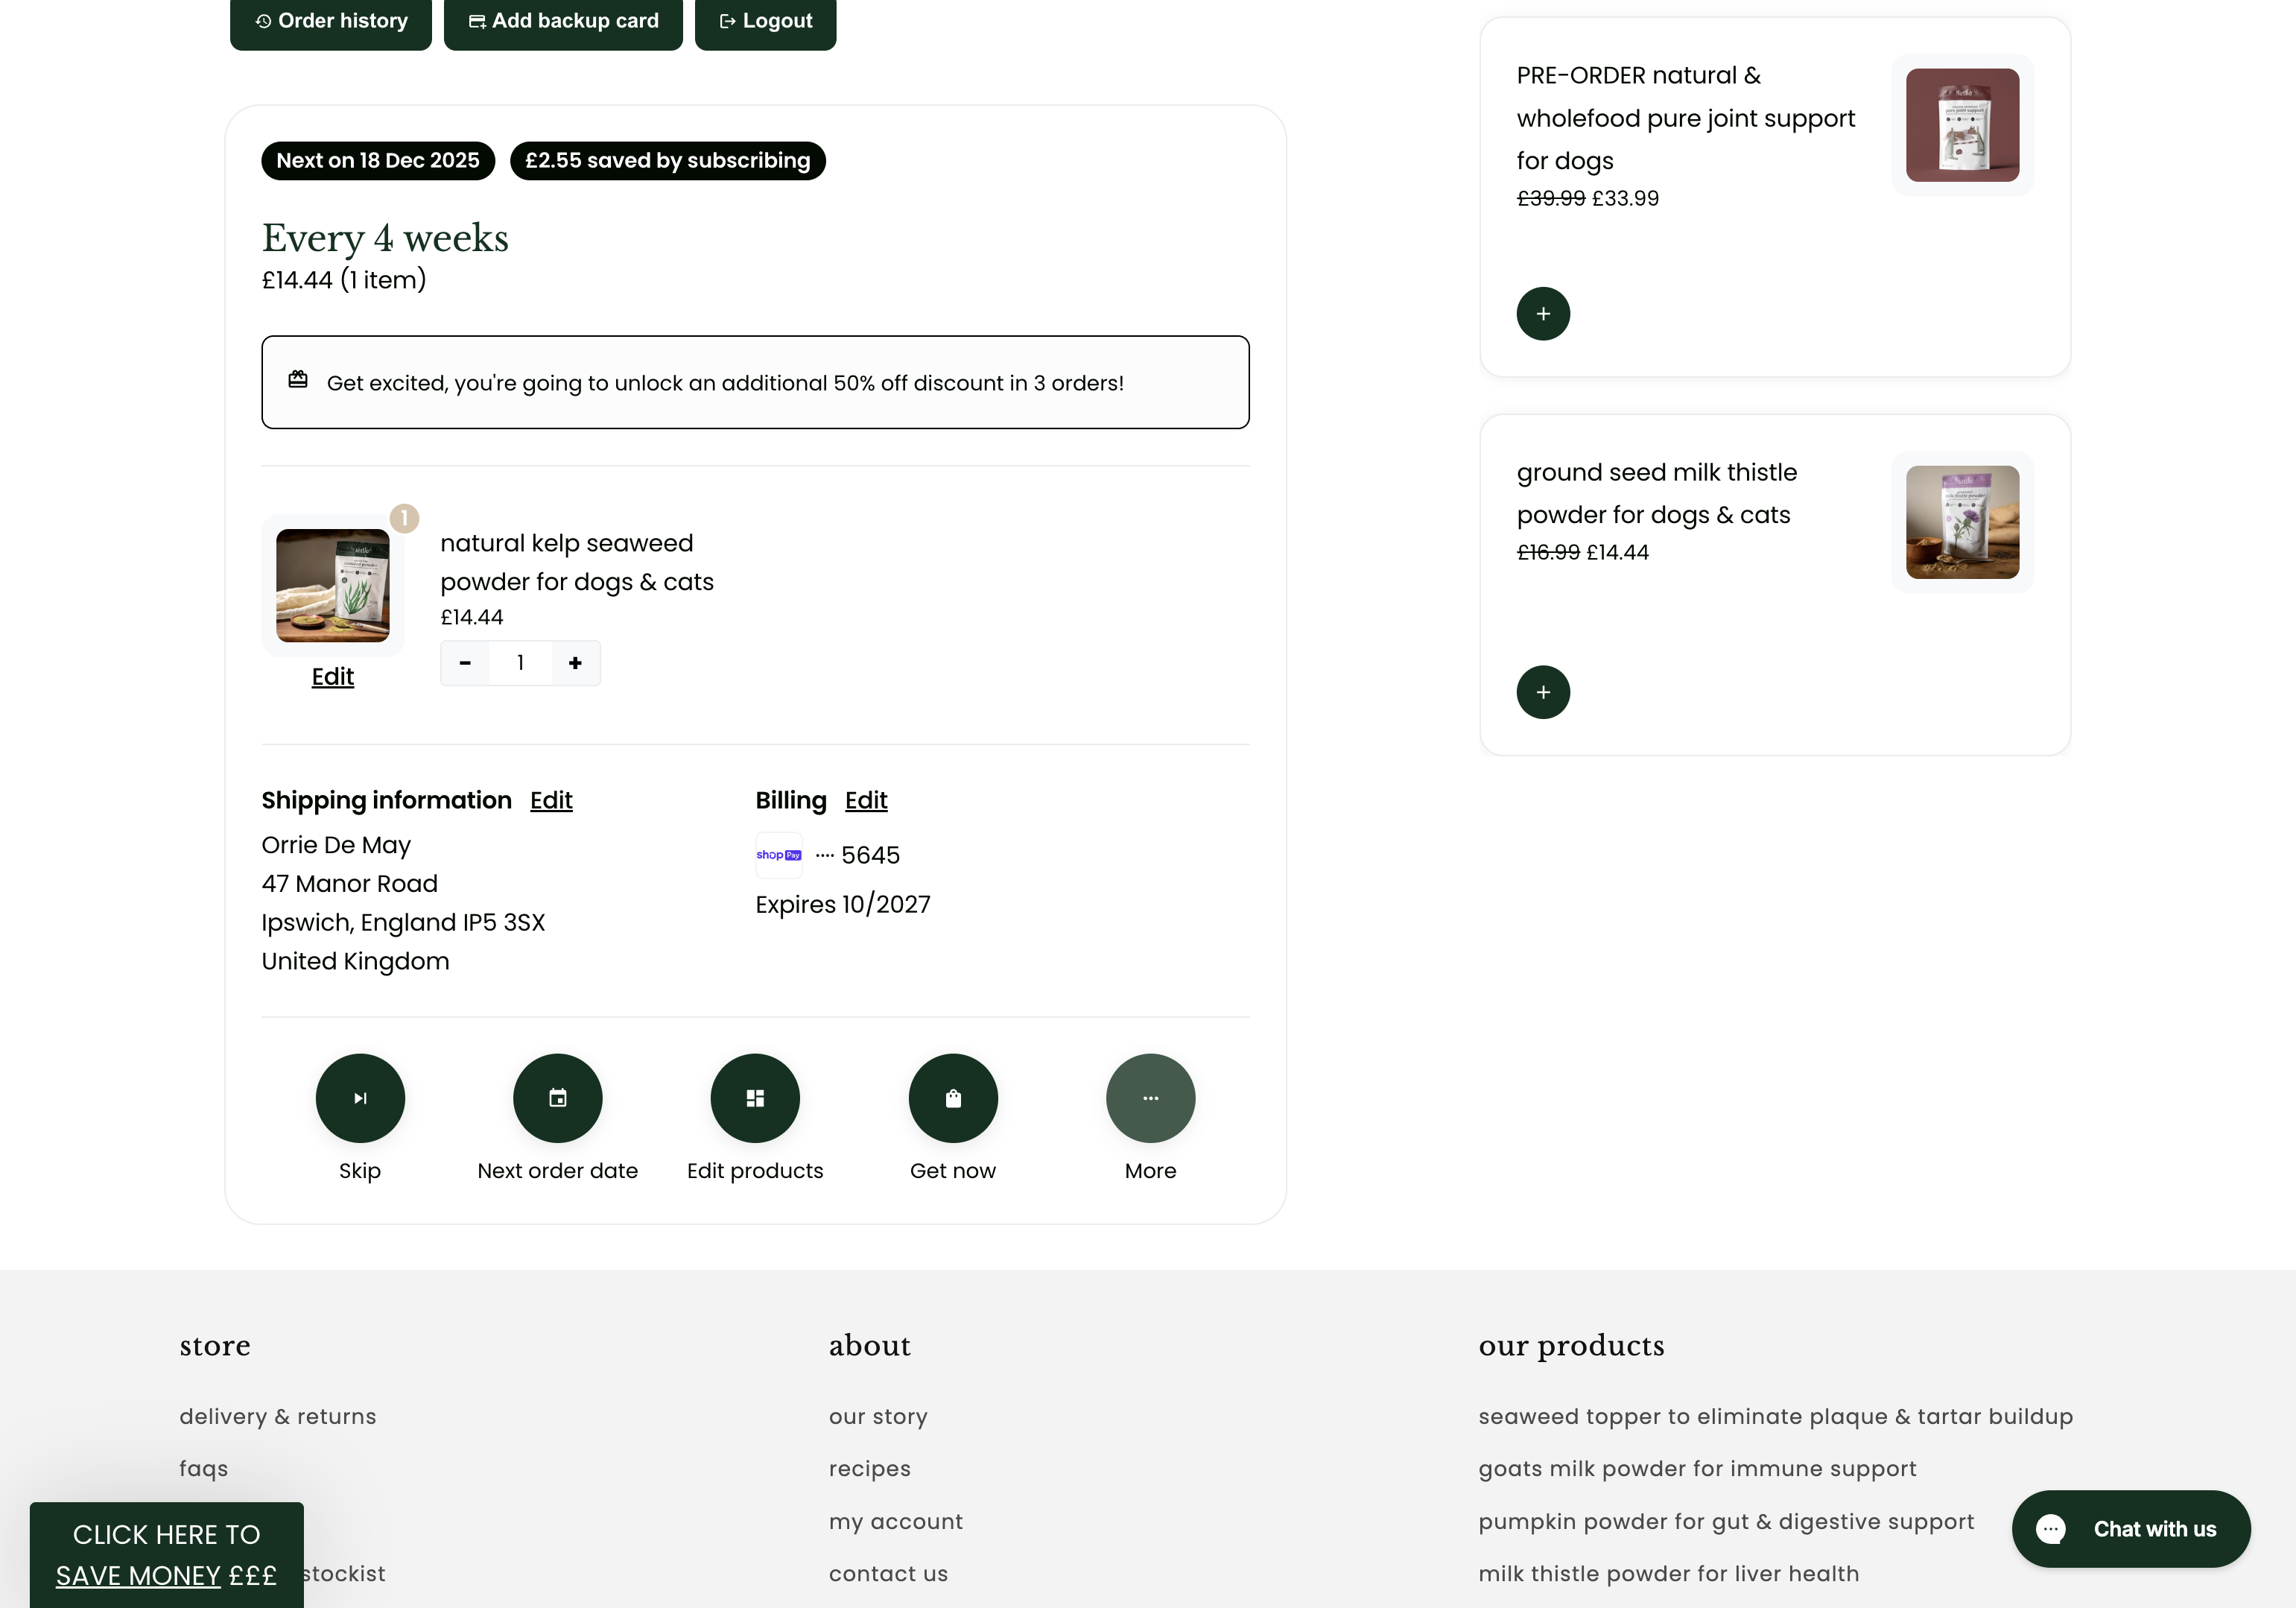Add milk thistle powder with plus icon

point(1543,692)
